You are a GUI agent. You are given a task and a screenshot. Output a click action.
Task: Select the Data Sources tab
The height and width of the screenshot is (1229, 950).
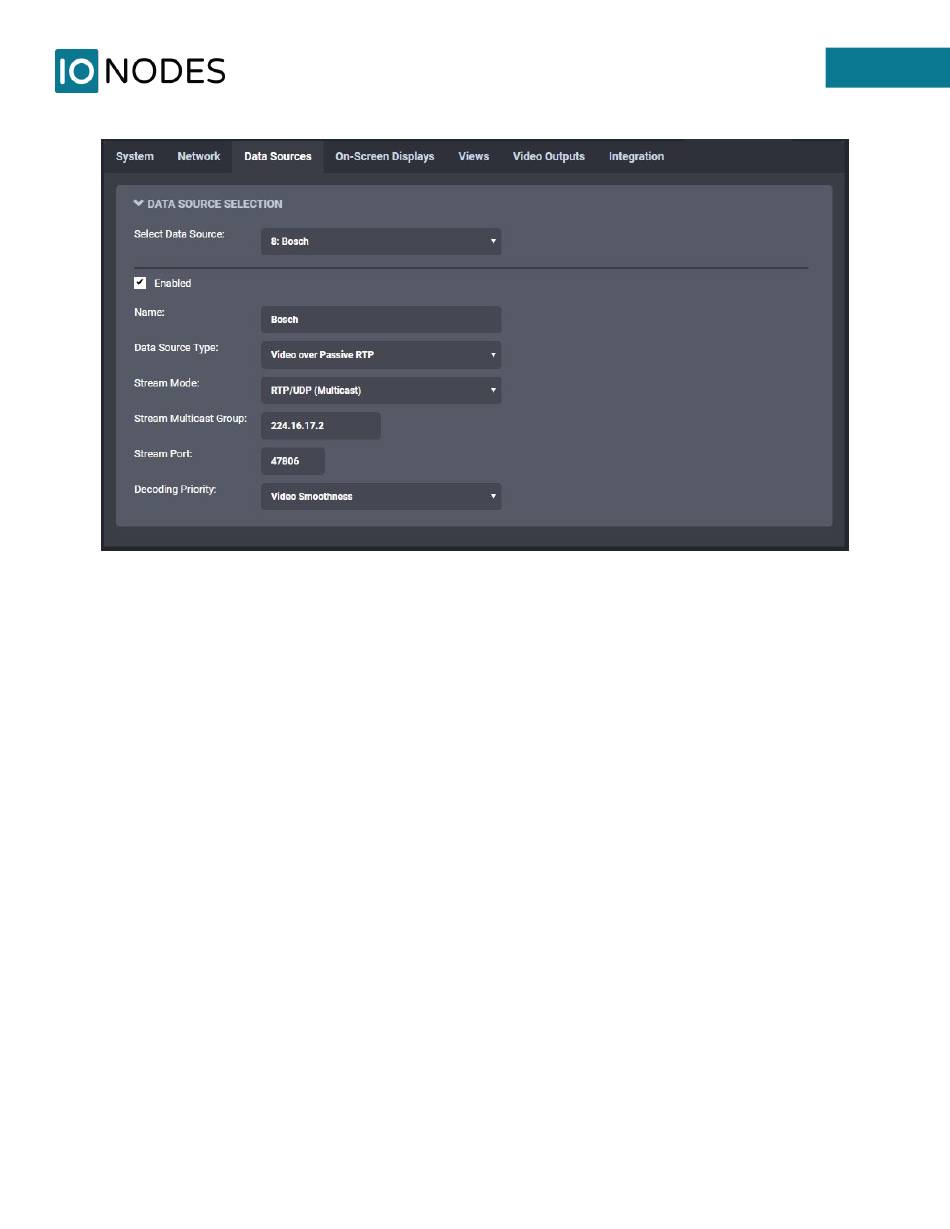tap(278, 156)
